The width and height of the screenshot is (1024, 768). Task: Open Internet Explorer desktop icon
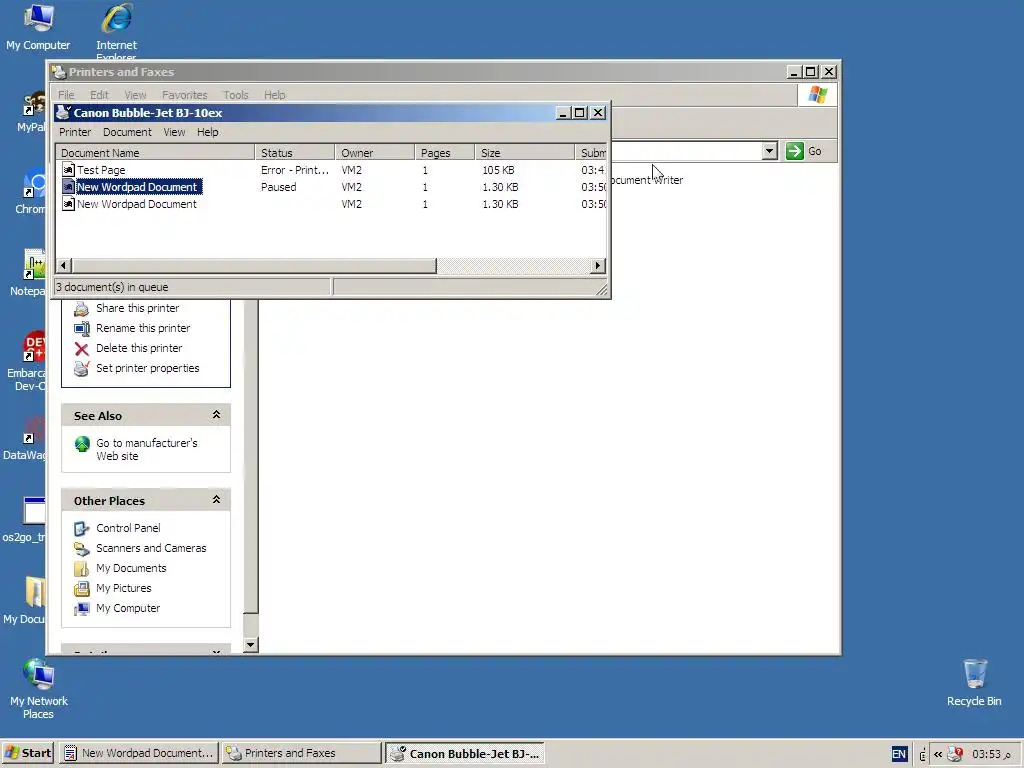[117, 30]
